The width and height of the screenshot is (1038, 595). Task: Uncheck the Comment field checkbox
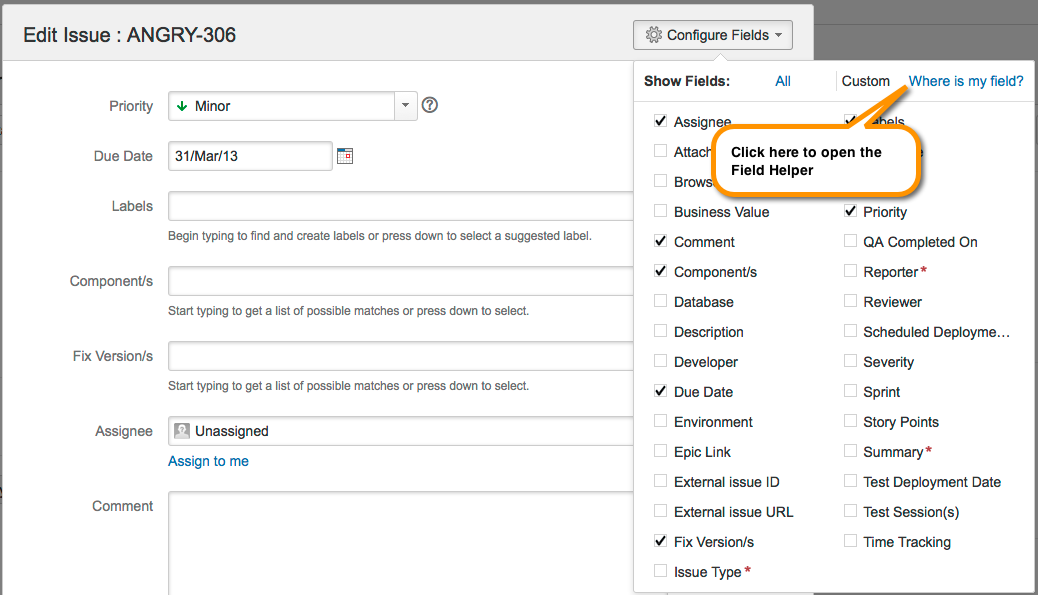[x=660, y=241]
